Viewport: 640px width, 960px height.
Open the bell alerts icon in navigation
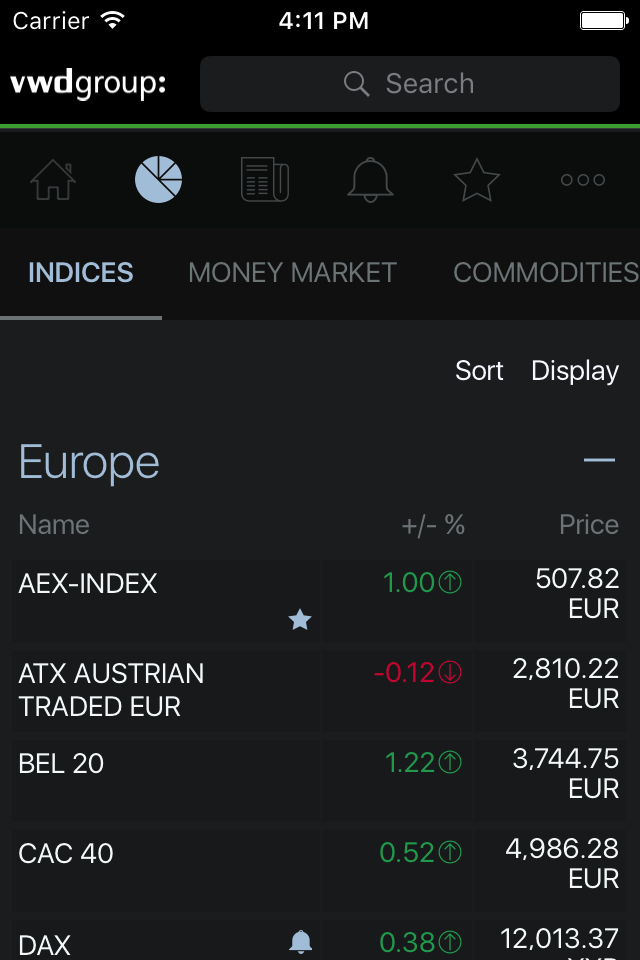tap(370, 180)
